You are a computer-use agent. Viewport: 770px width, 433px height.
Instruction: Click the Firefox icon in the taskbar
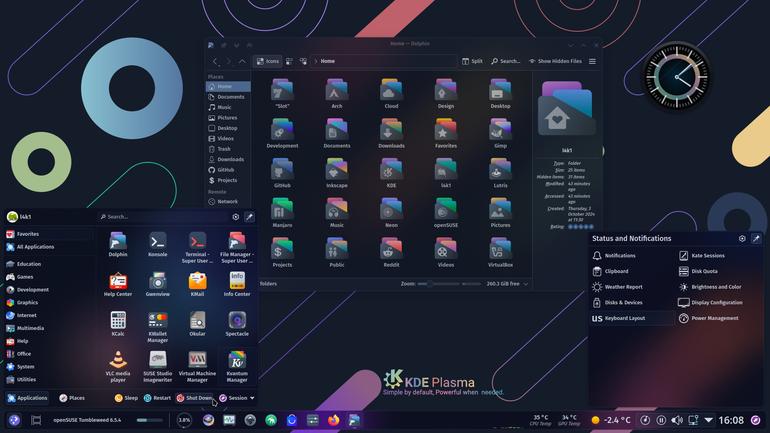click(333, 420)
